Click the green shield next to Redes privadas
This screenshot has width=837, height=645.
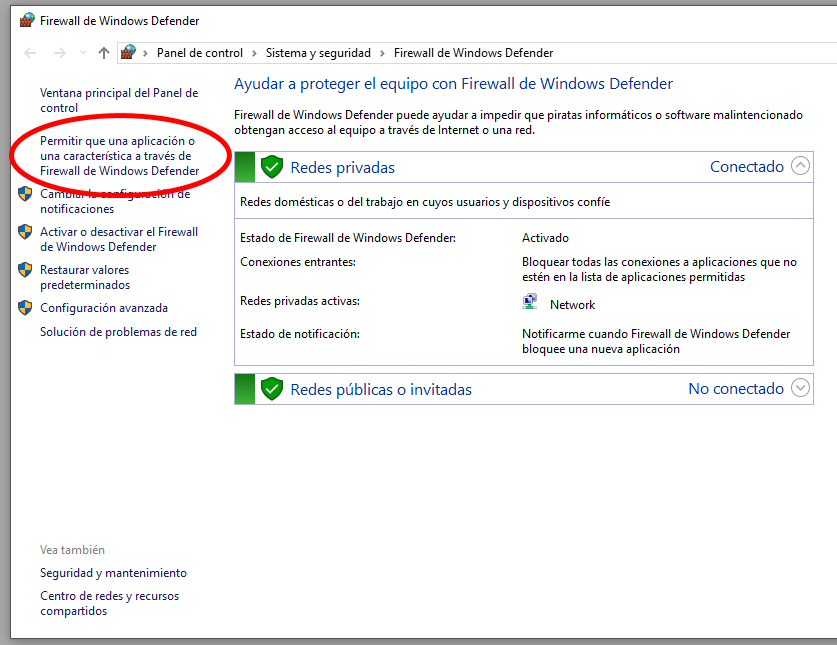(x=271, y=167)
